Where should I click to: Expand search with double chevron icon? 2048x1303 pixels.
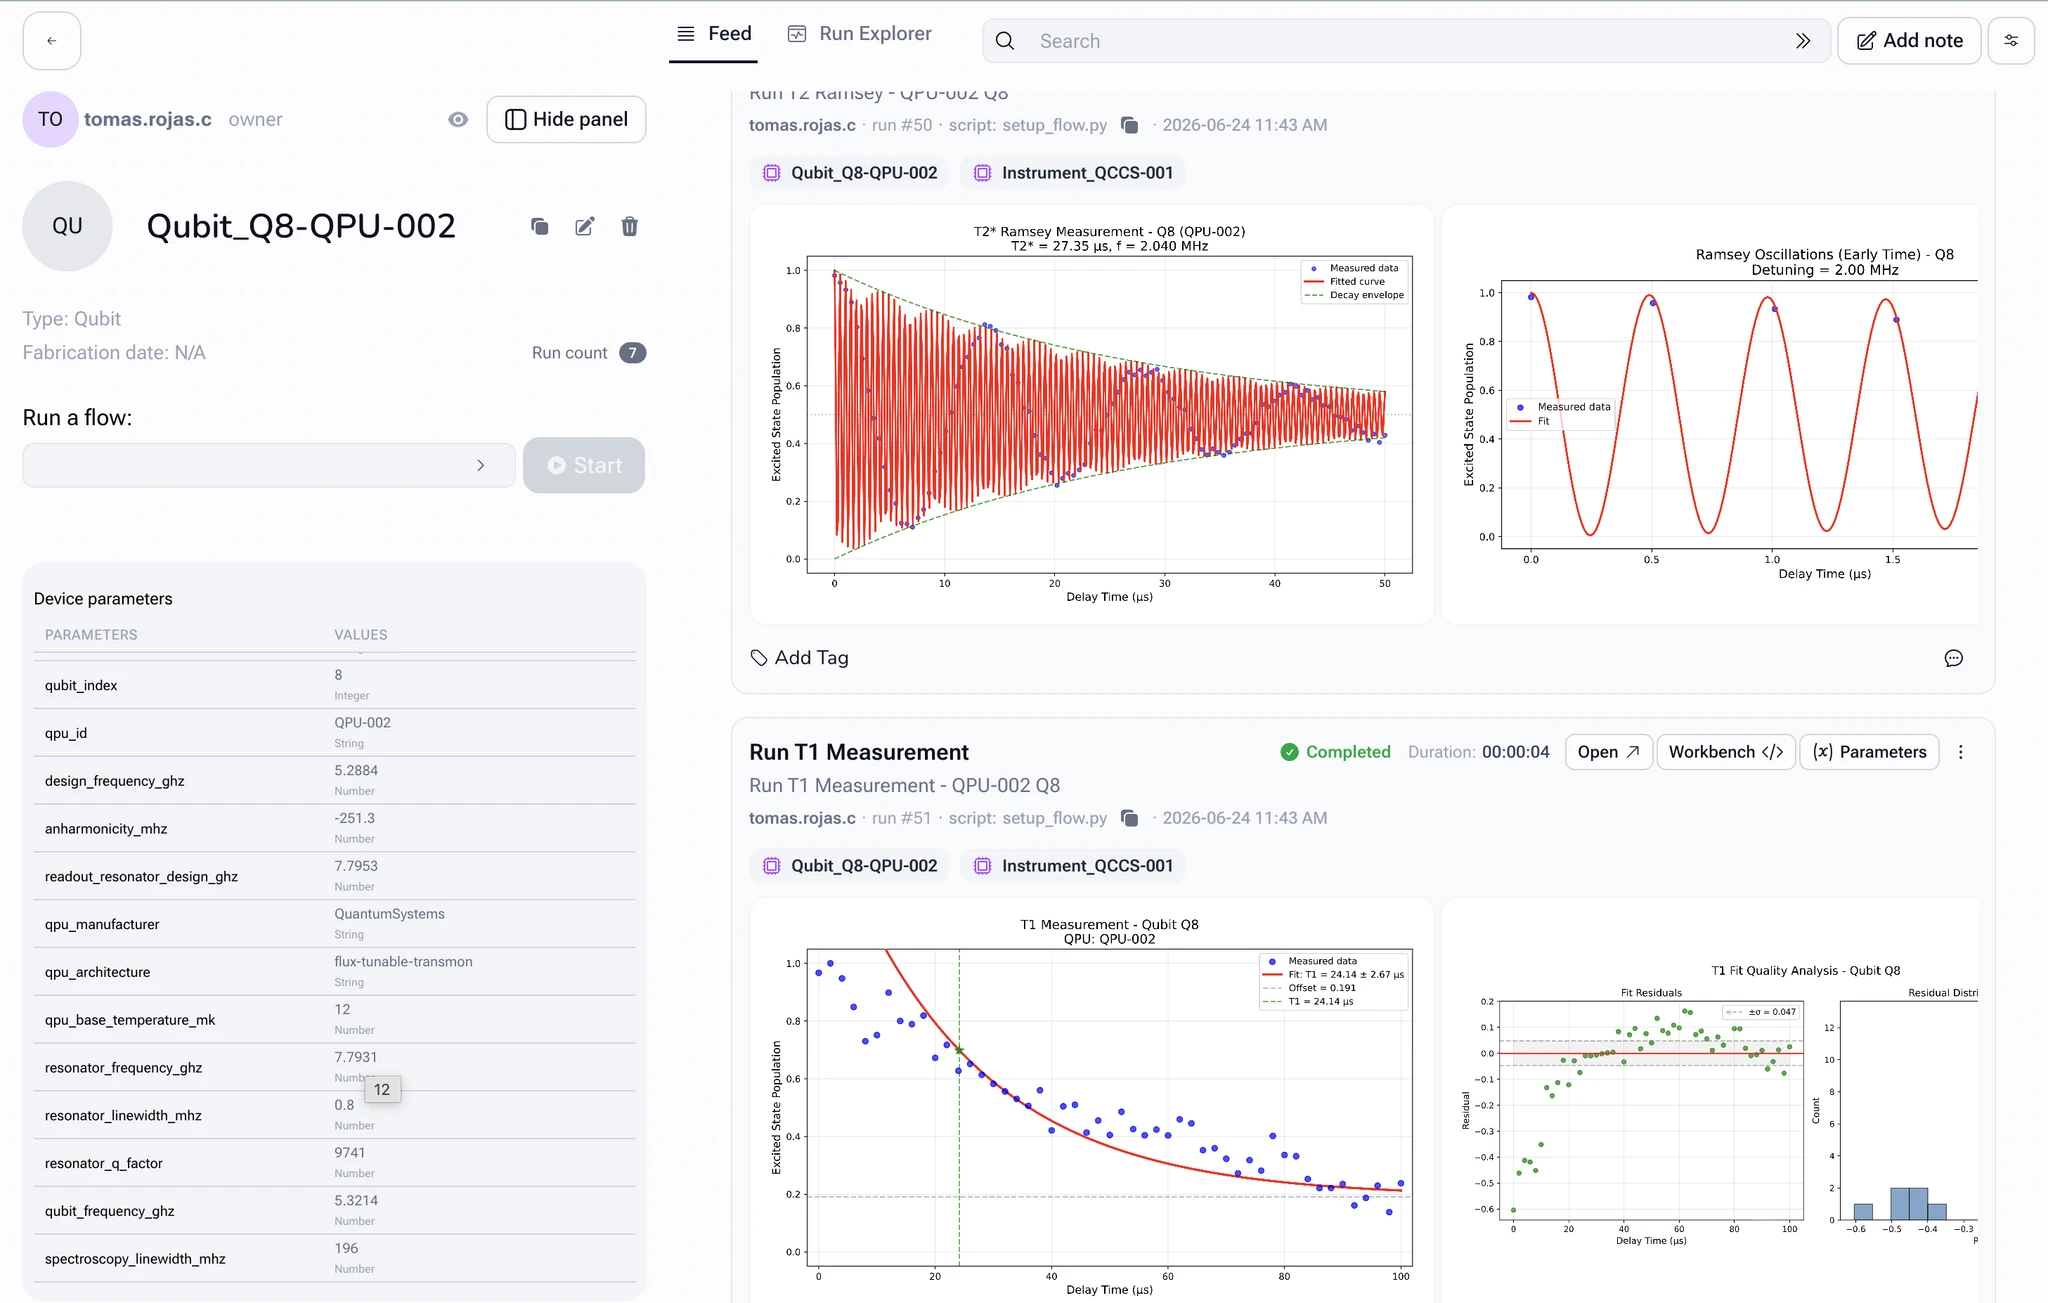(x=1803, y=41)
